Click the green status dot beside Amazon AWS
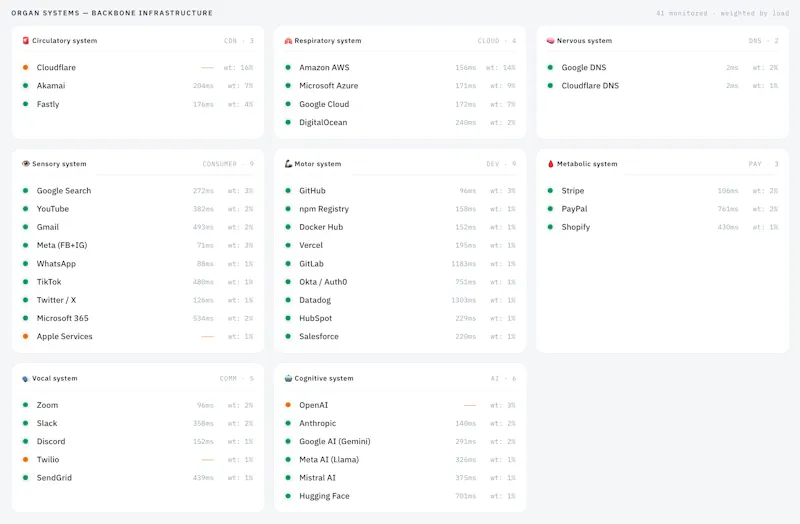The height and width of the screenshot is (524, 800). 288,67
